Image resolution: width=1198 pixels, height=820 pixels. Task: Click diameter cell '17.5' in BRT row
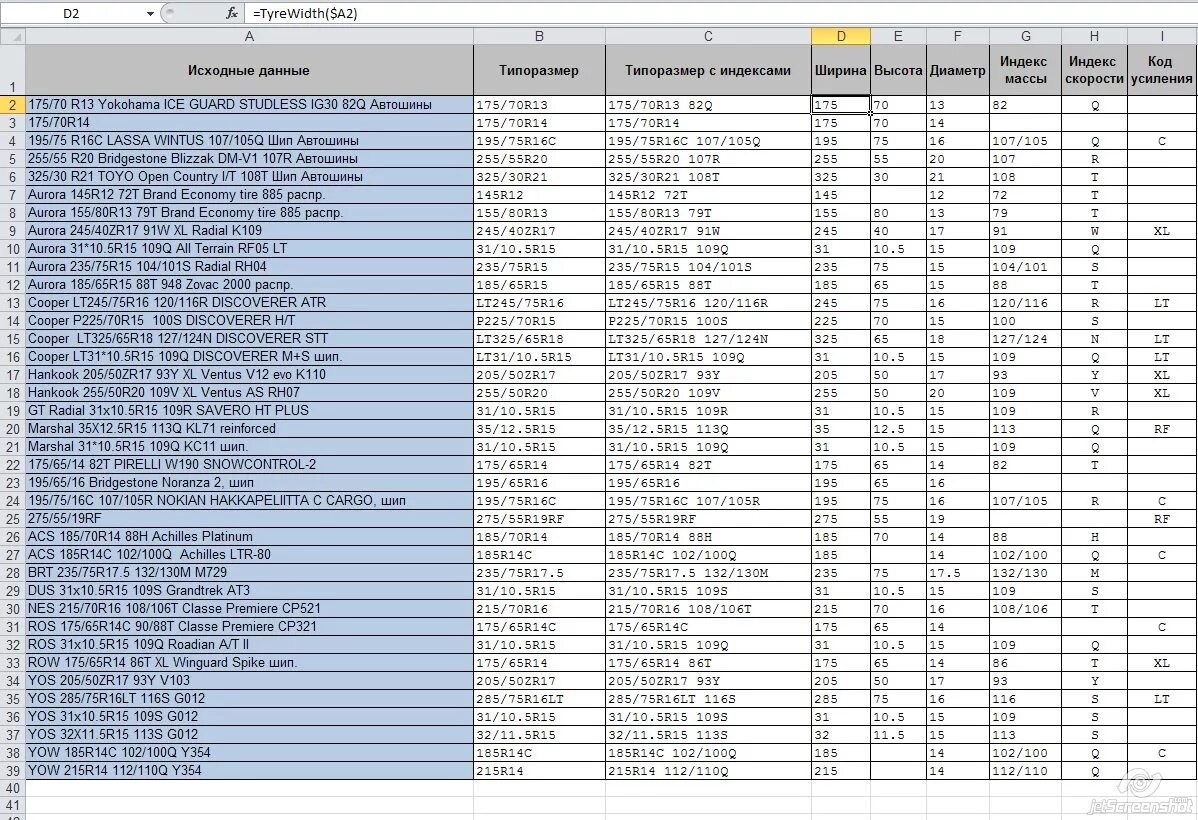(957, 572)
